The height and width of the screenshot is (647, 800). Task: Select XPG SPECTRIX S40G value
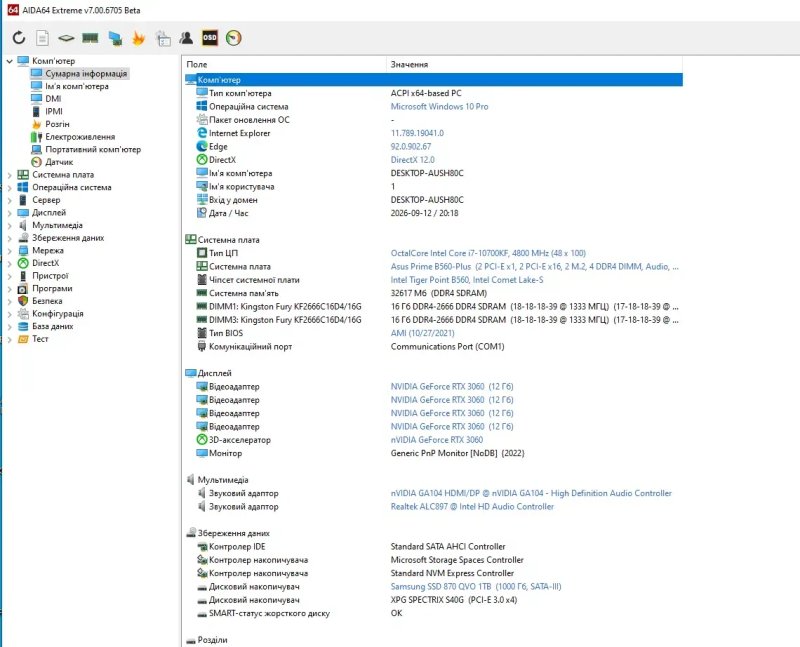[x=454, y=600]
